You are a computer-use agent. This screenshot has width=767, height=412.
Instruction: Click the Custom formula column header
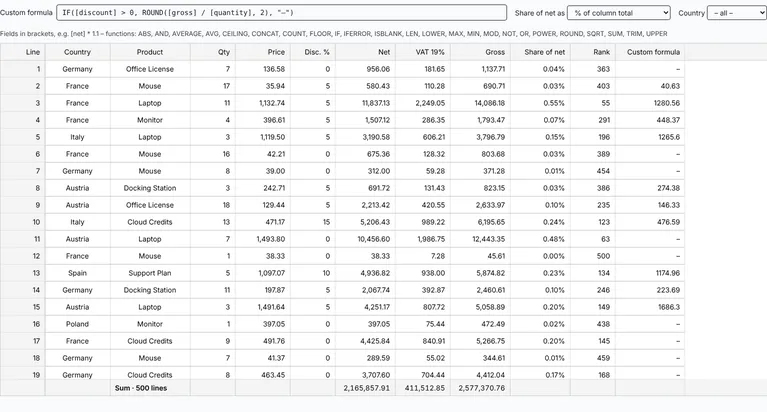click(x=650, y=52)
